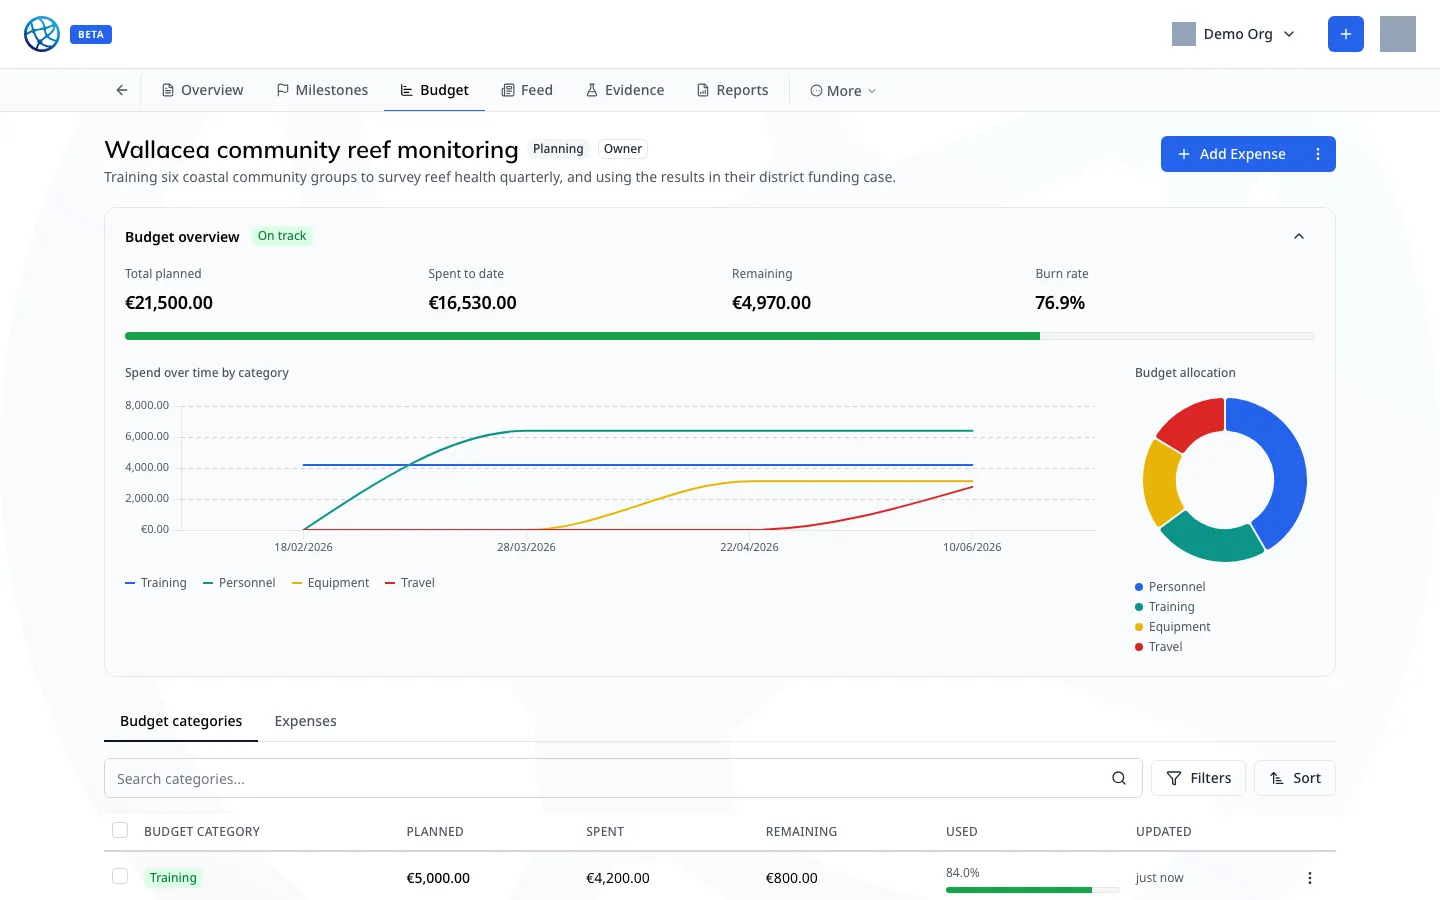This screenshot has height=900, width=1440.
Task: Click the back arrow icon
Action: pos(122,90)
